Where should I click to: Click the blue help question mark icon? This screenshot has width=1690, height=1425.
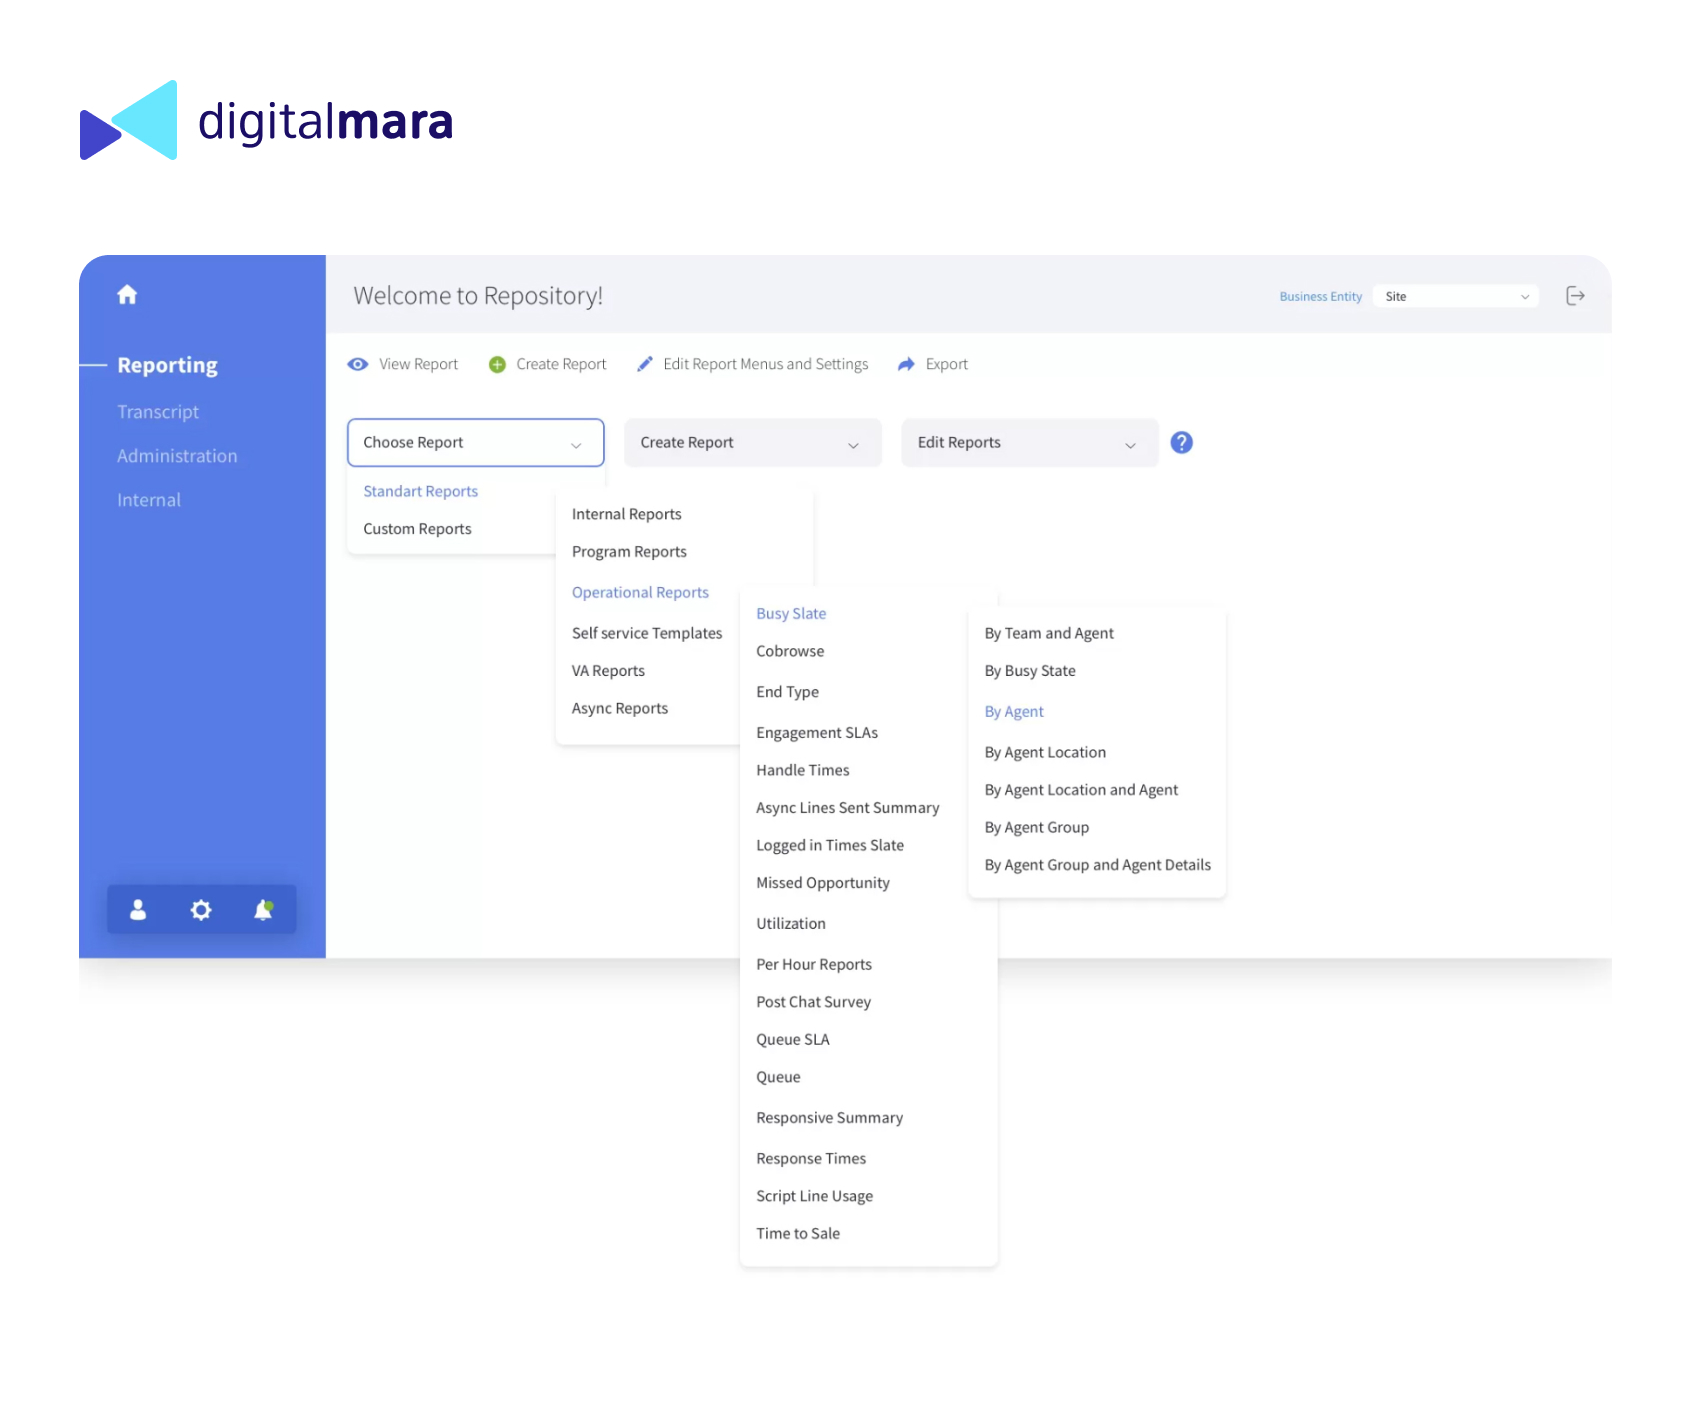[x=1181, y=443]
